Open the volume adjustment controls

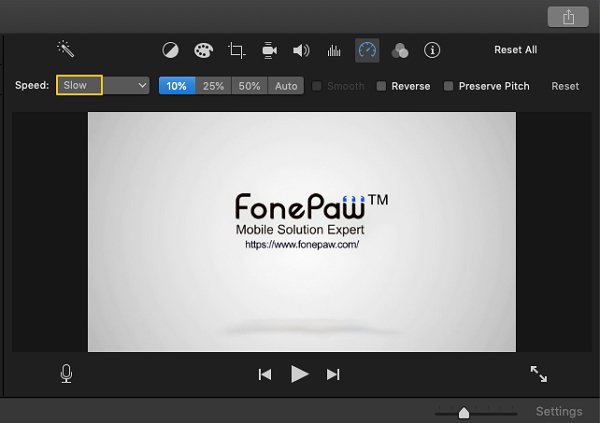302,50
